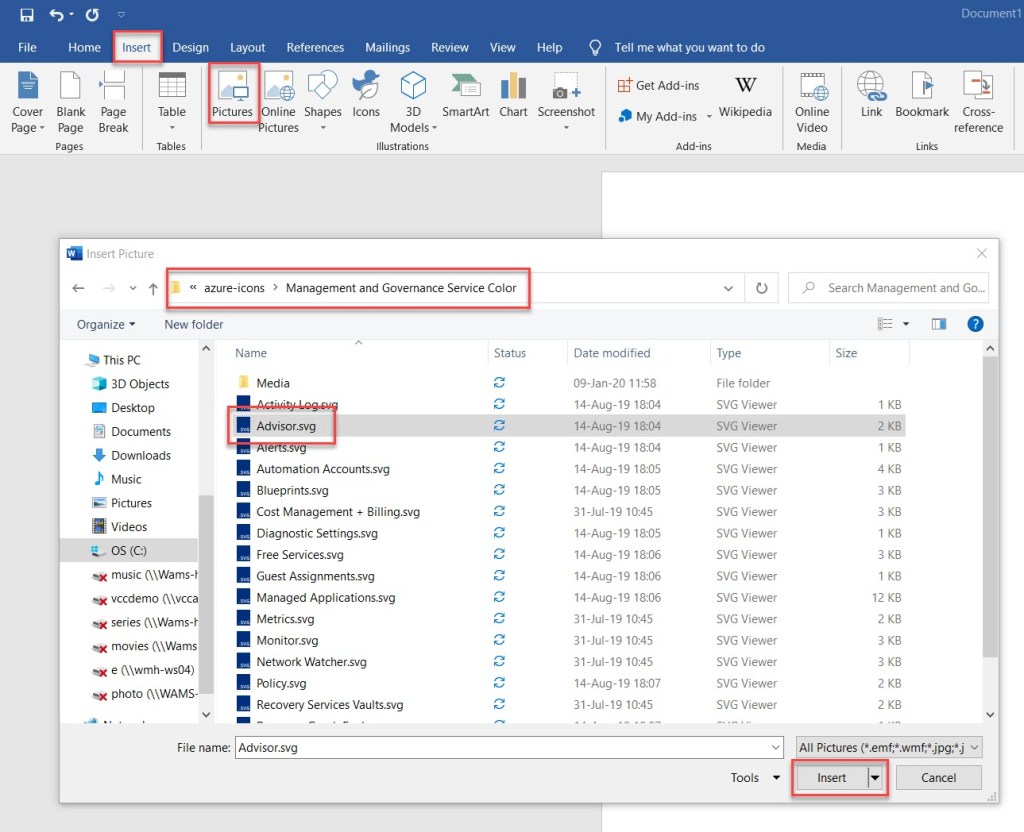Click the Pictures icon in the ribbon
The image size is (1024, 832).
tap(233, 94)
